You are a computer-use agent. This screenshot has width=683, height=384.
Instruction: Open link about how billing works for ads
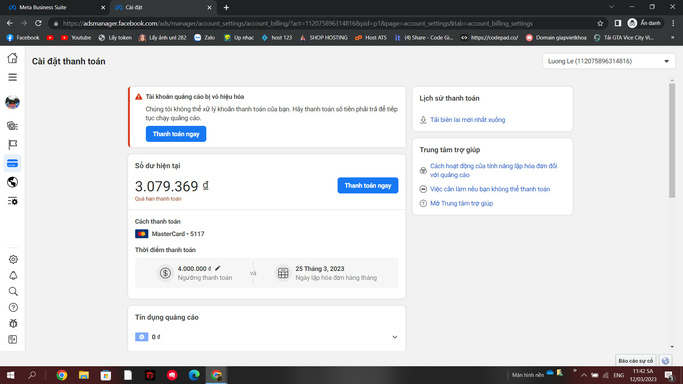[494, 170]
